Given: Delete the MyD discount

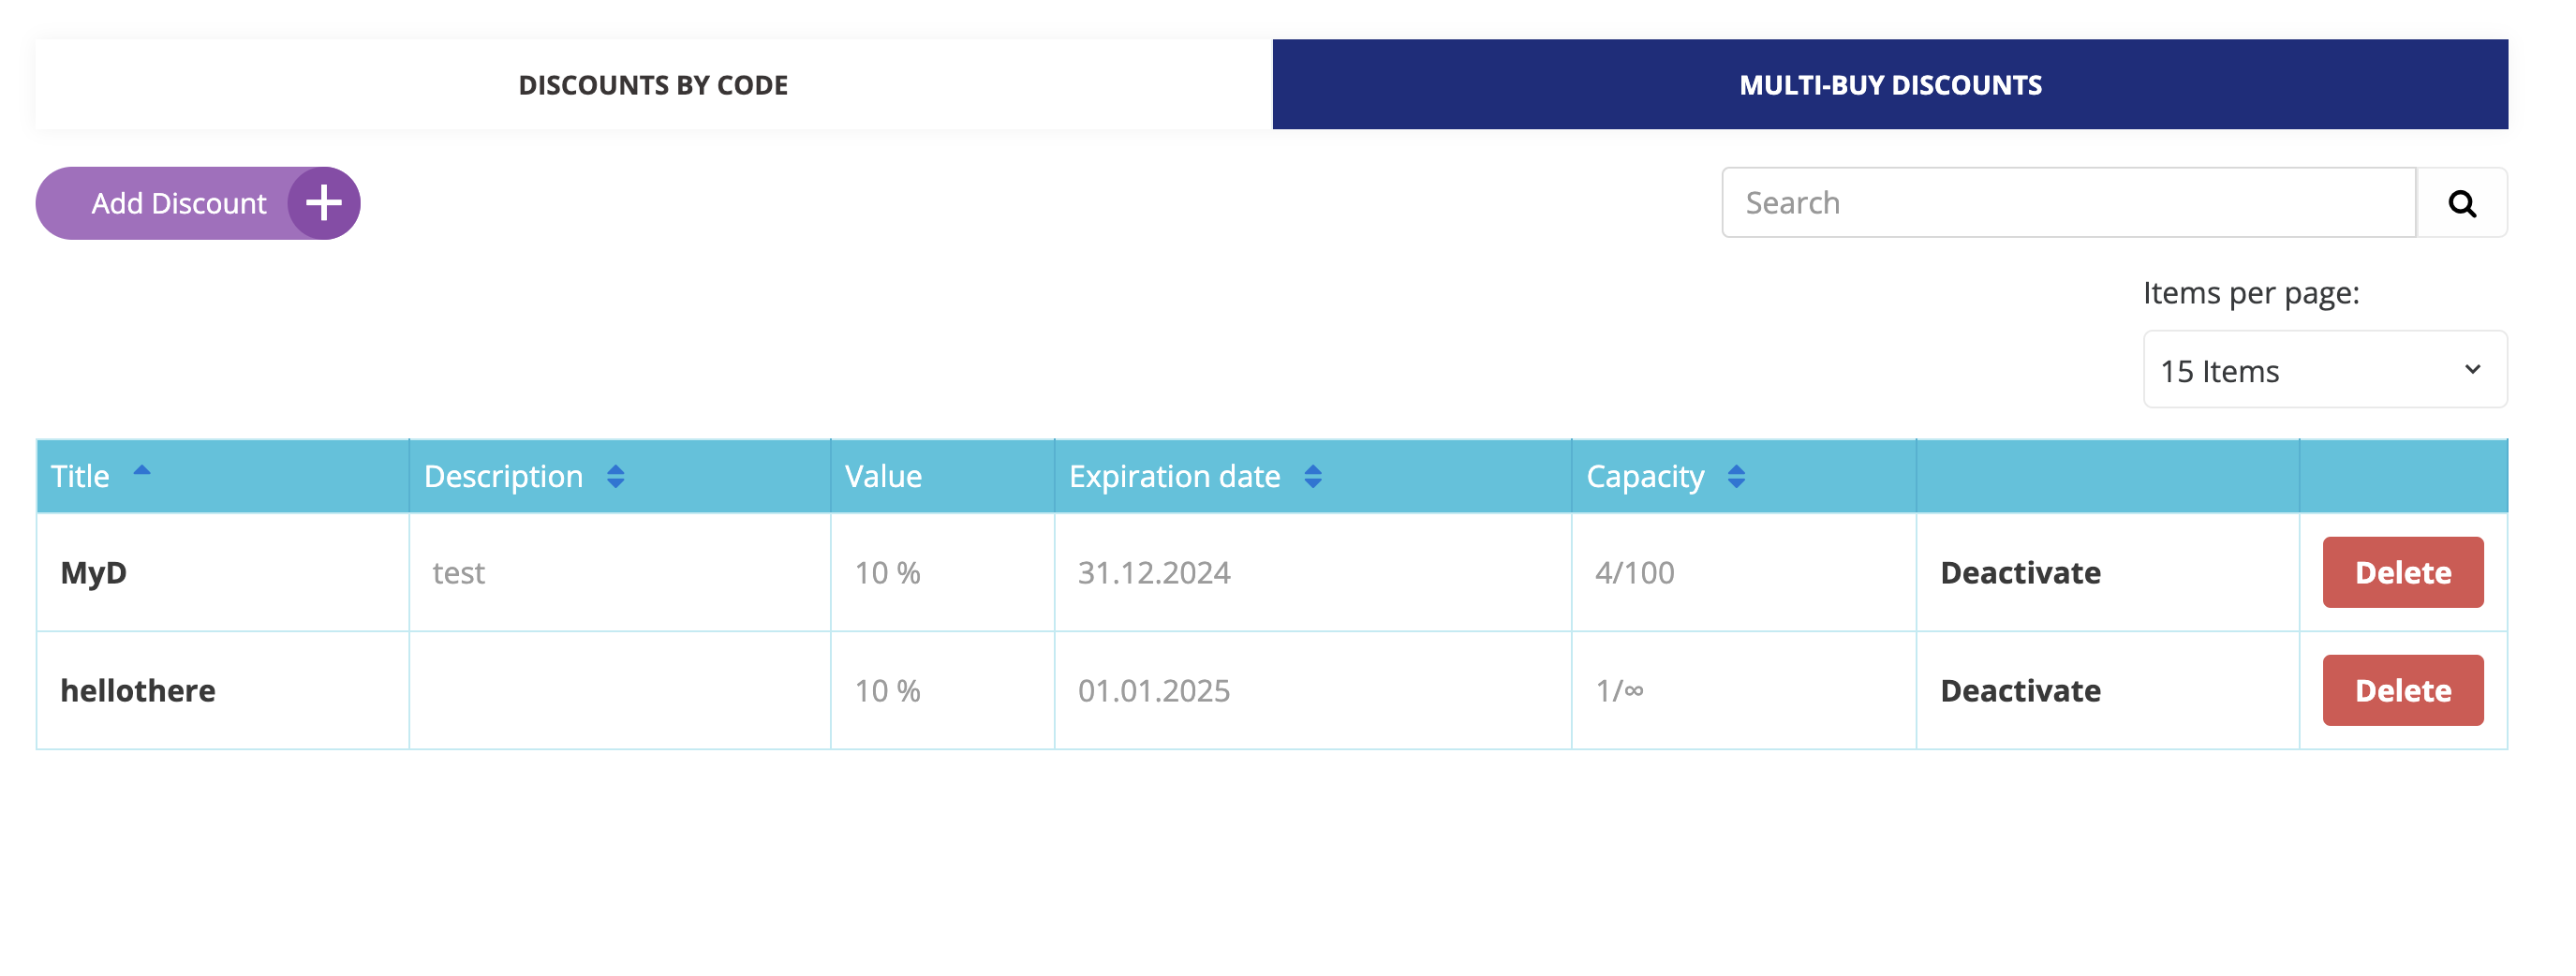Looking at the screenshot, I should click(2402, 573).
